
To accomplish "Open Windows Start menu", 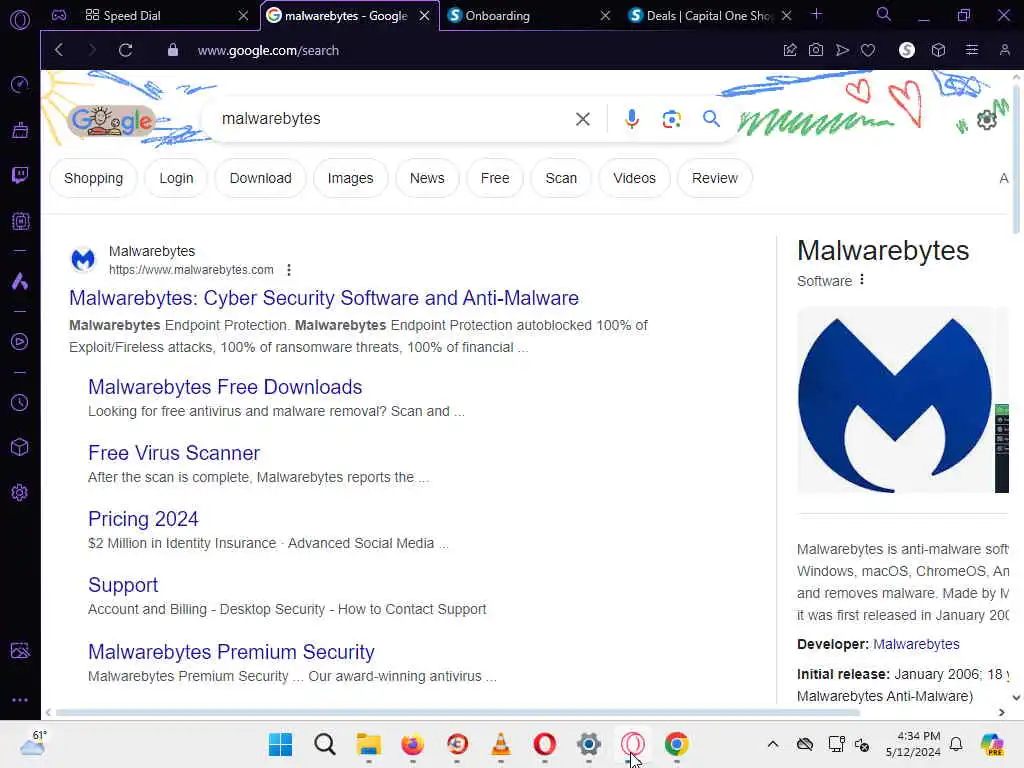I will tap(281, 744).
